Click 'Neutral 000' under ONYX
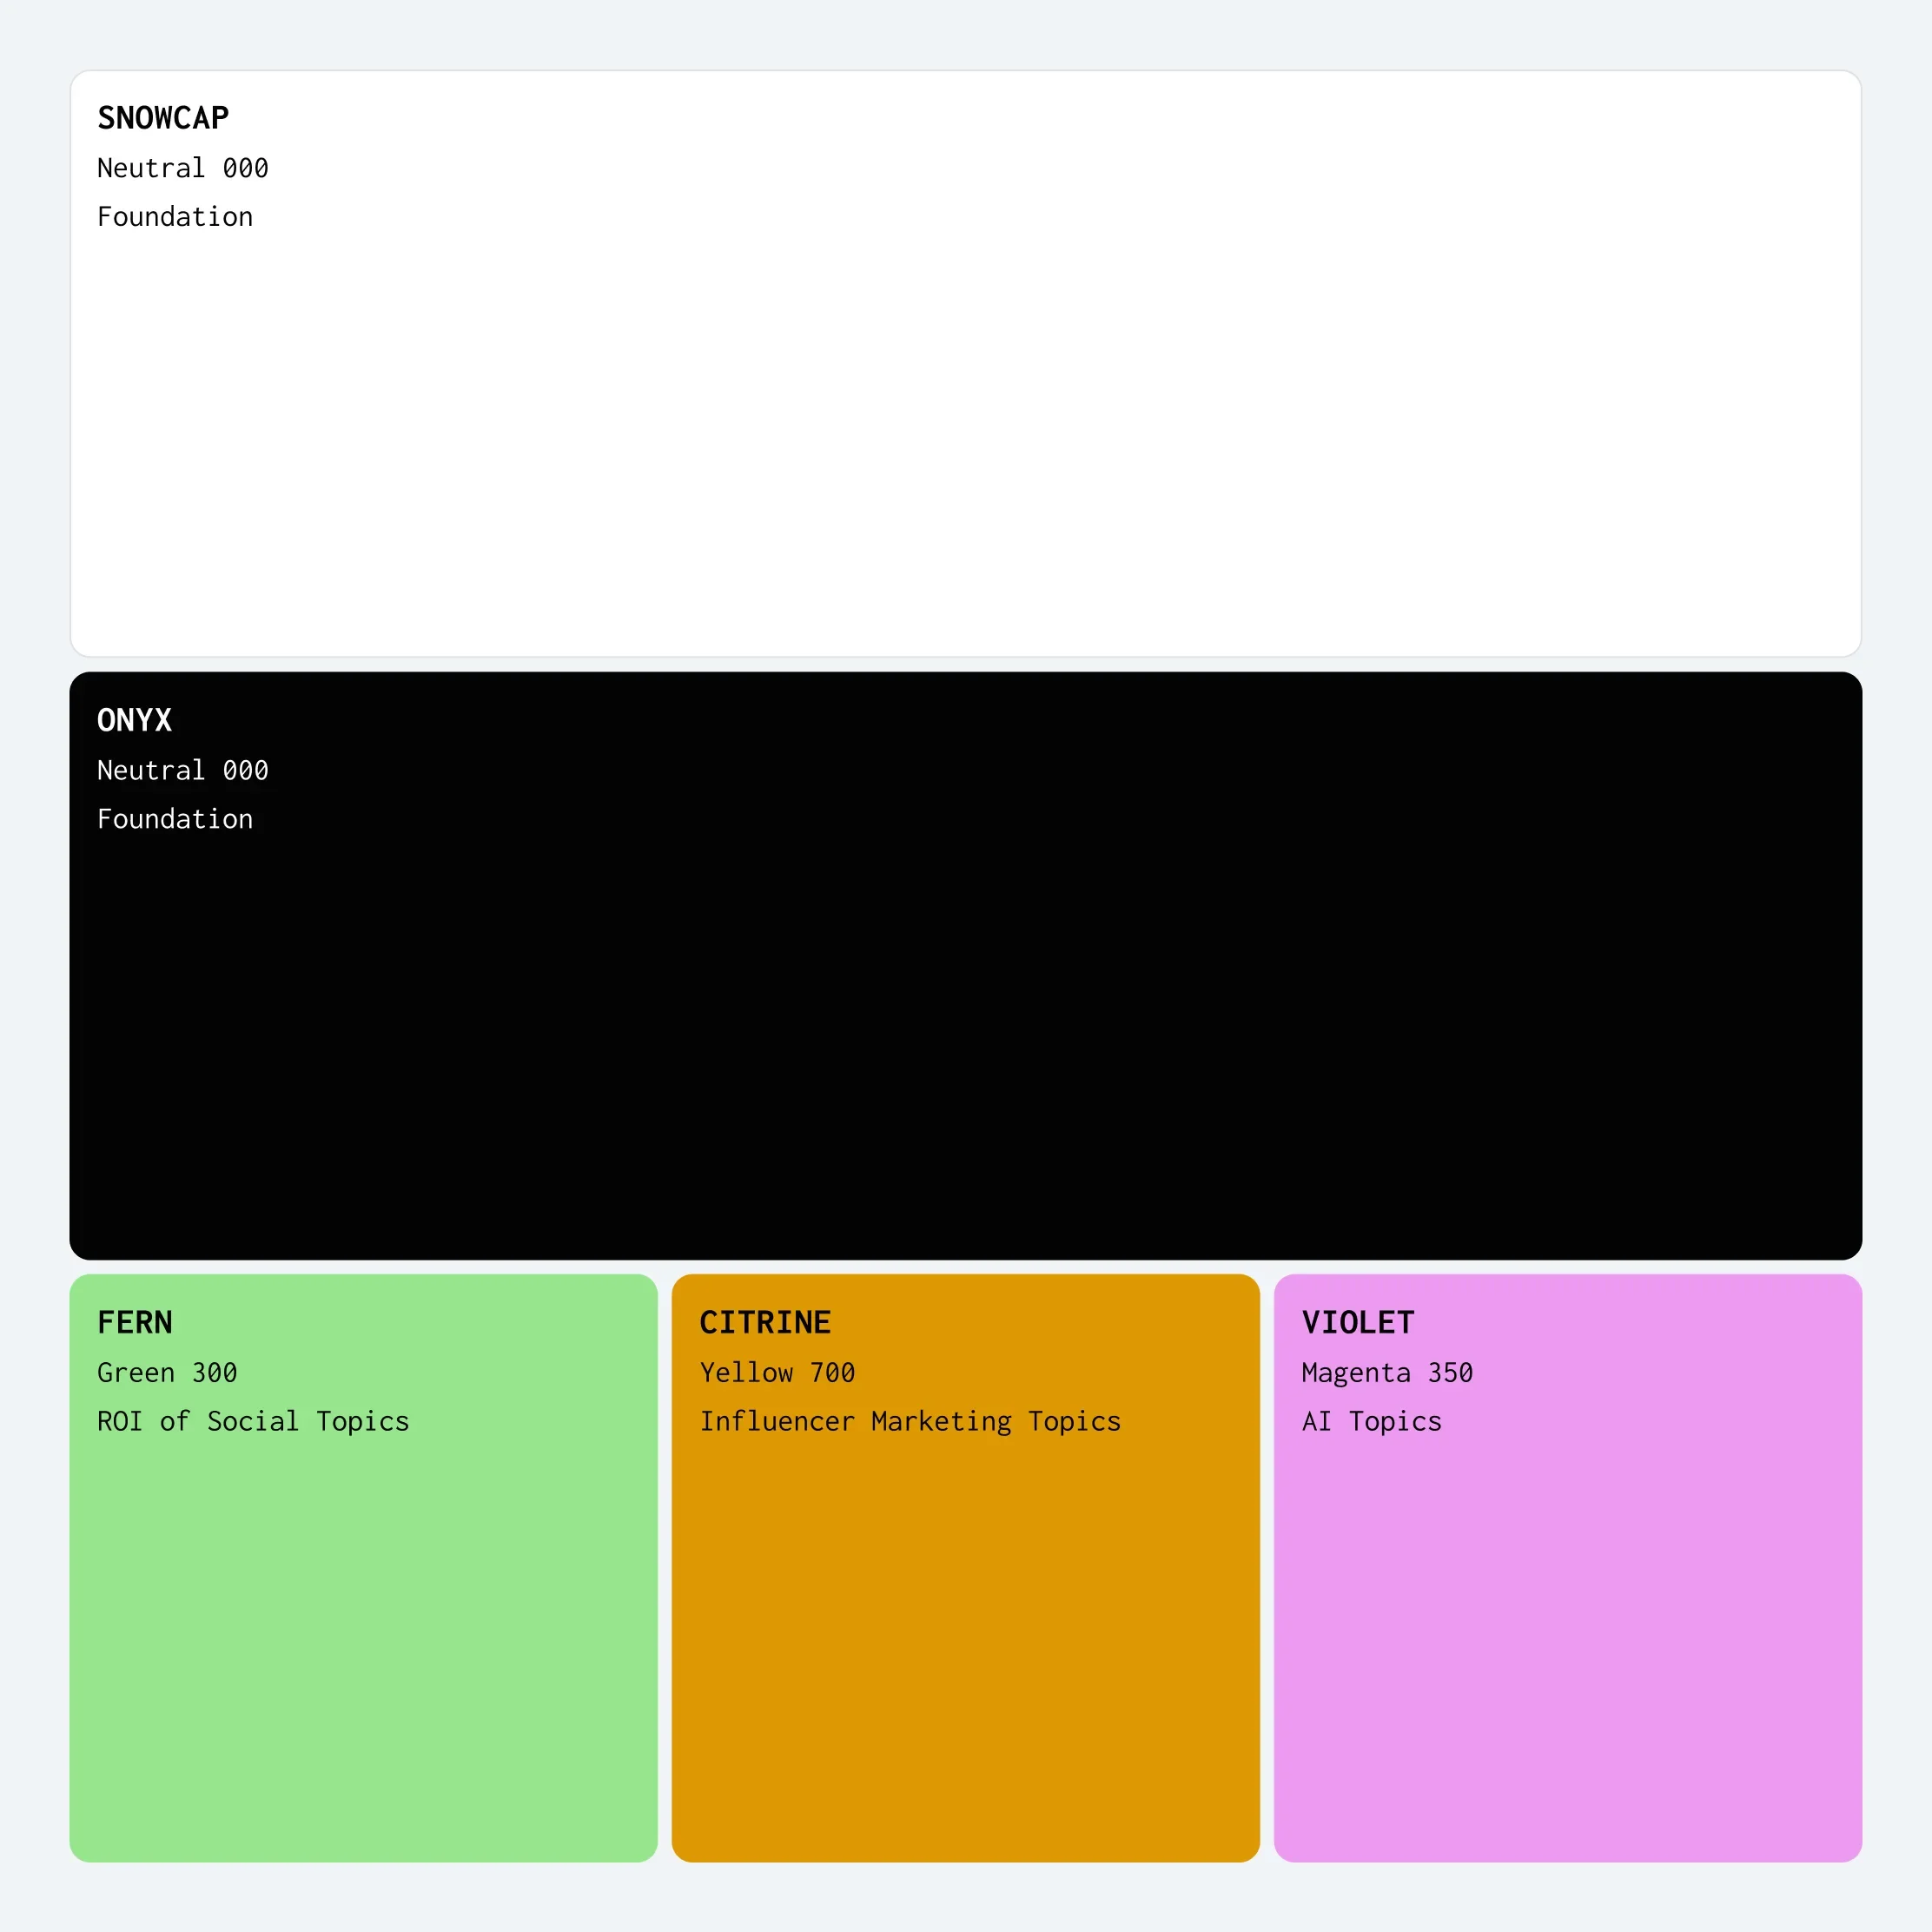The height and width of the screenshot is (1932, 1932). [183, 770]
